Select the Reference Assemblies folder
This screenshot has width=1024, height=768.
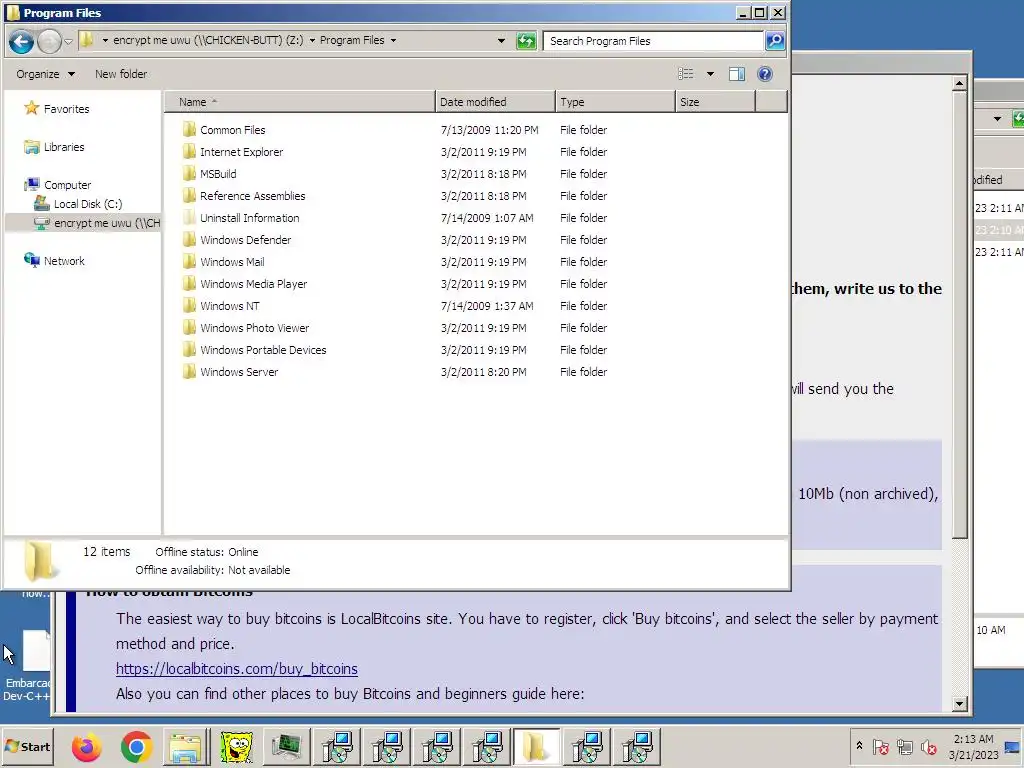click(x=253, y=196)
